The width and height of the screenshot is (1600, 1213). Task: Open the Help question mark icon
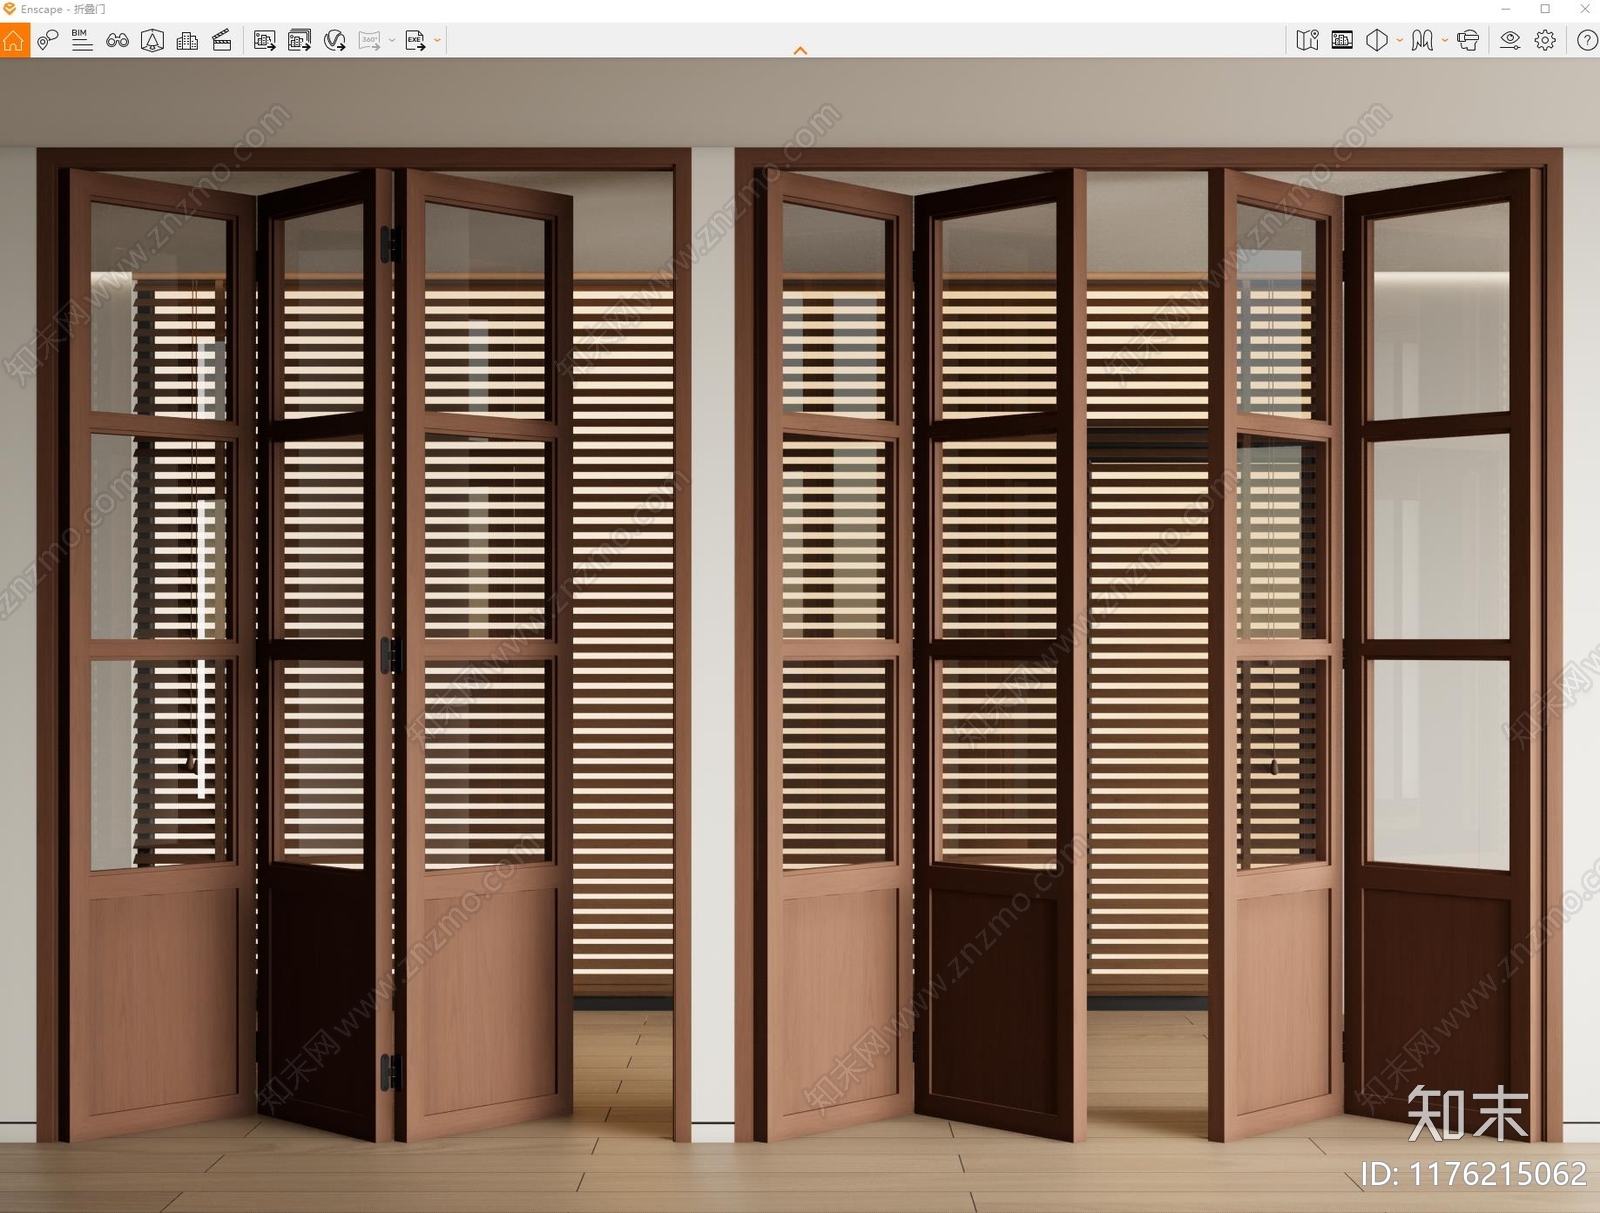(1587, 41)
